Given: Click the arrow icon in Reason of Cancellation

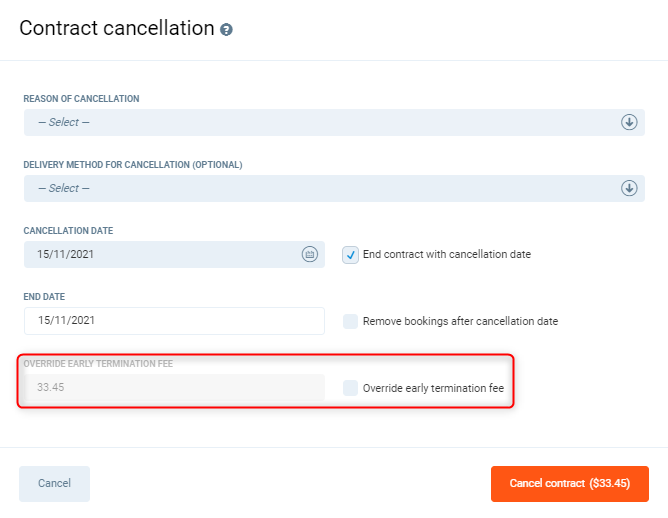Looking at the screenshot, I should [629, 122].
